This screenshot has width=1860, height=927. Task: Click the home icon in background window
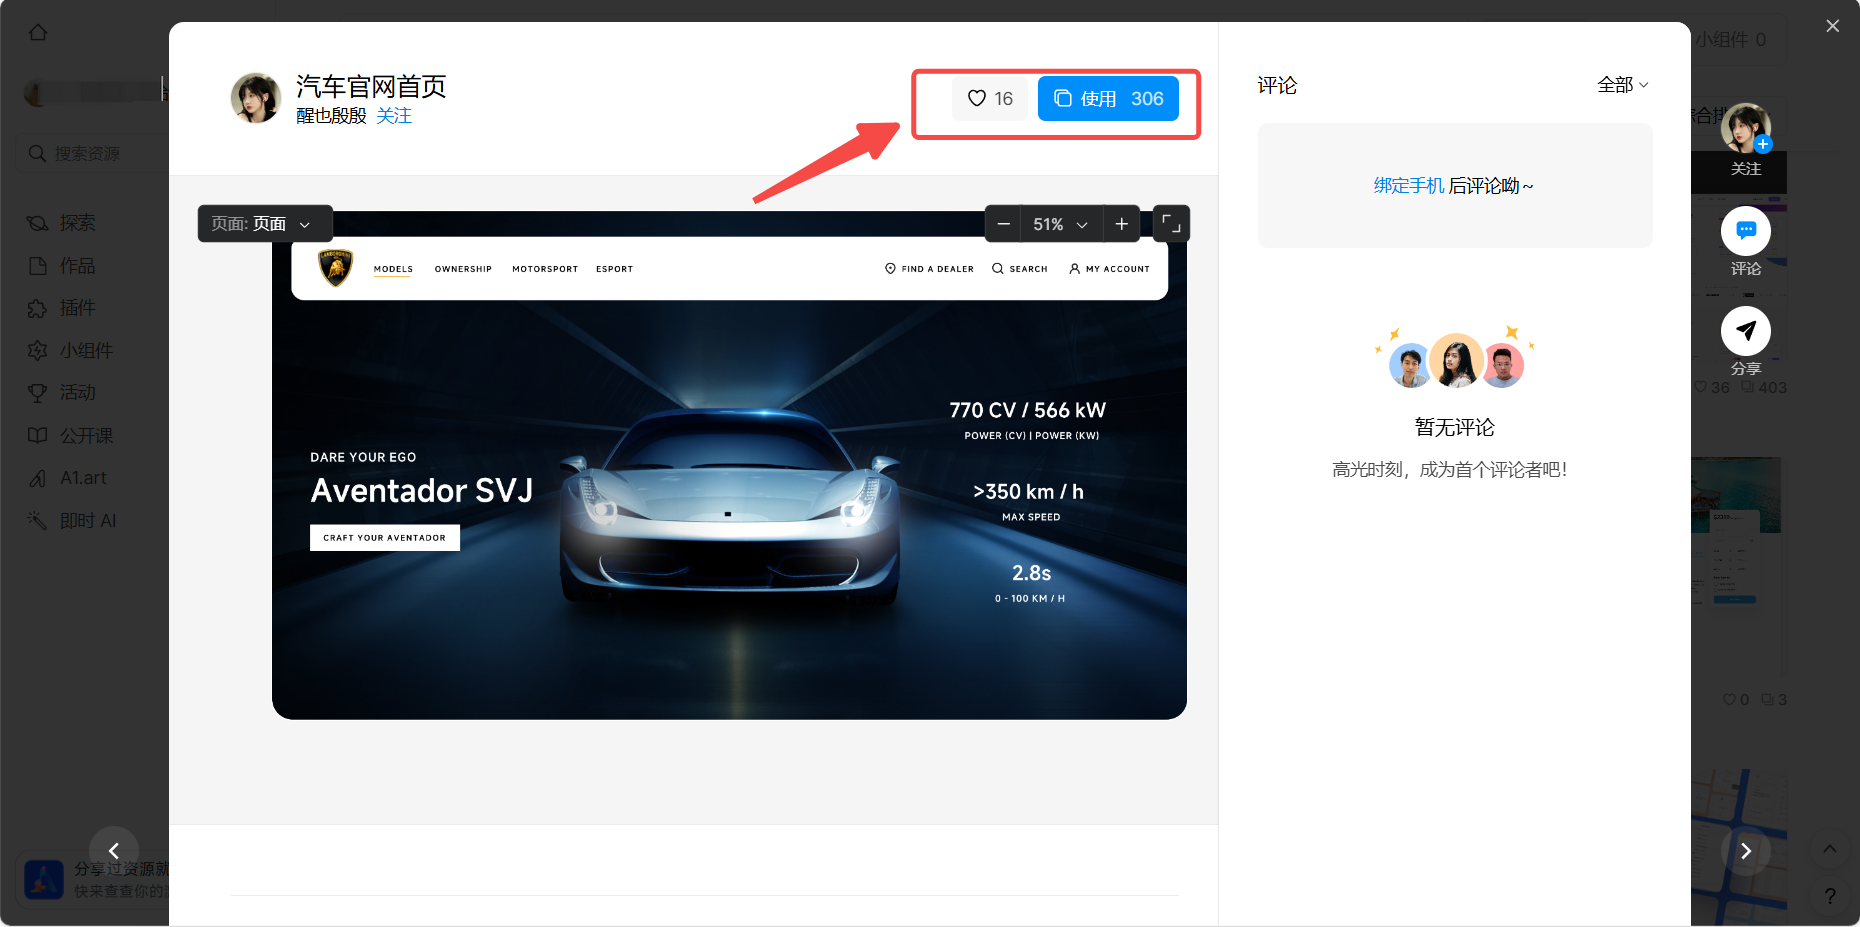[38, 32]
